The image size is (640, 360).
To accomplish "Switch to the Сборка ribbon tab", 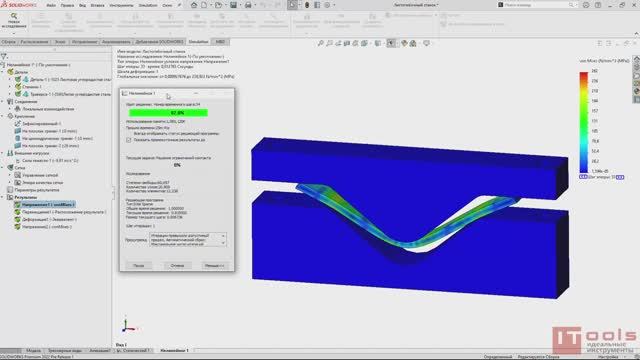I will [x=9, y=42].
